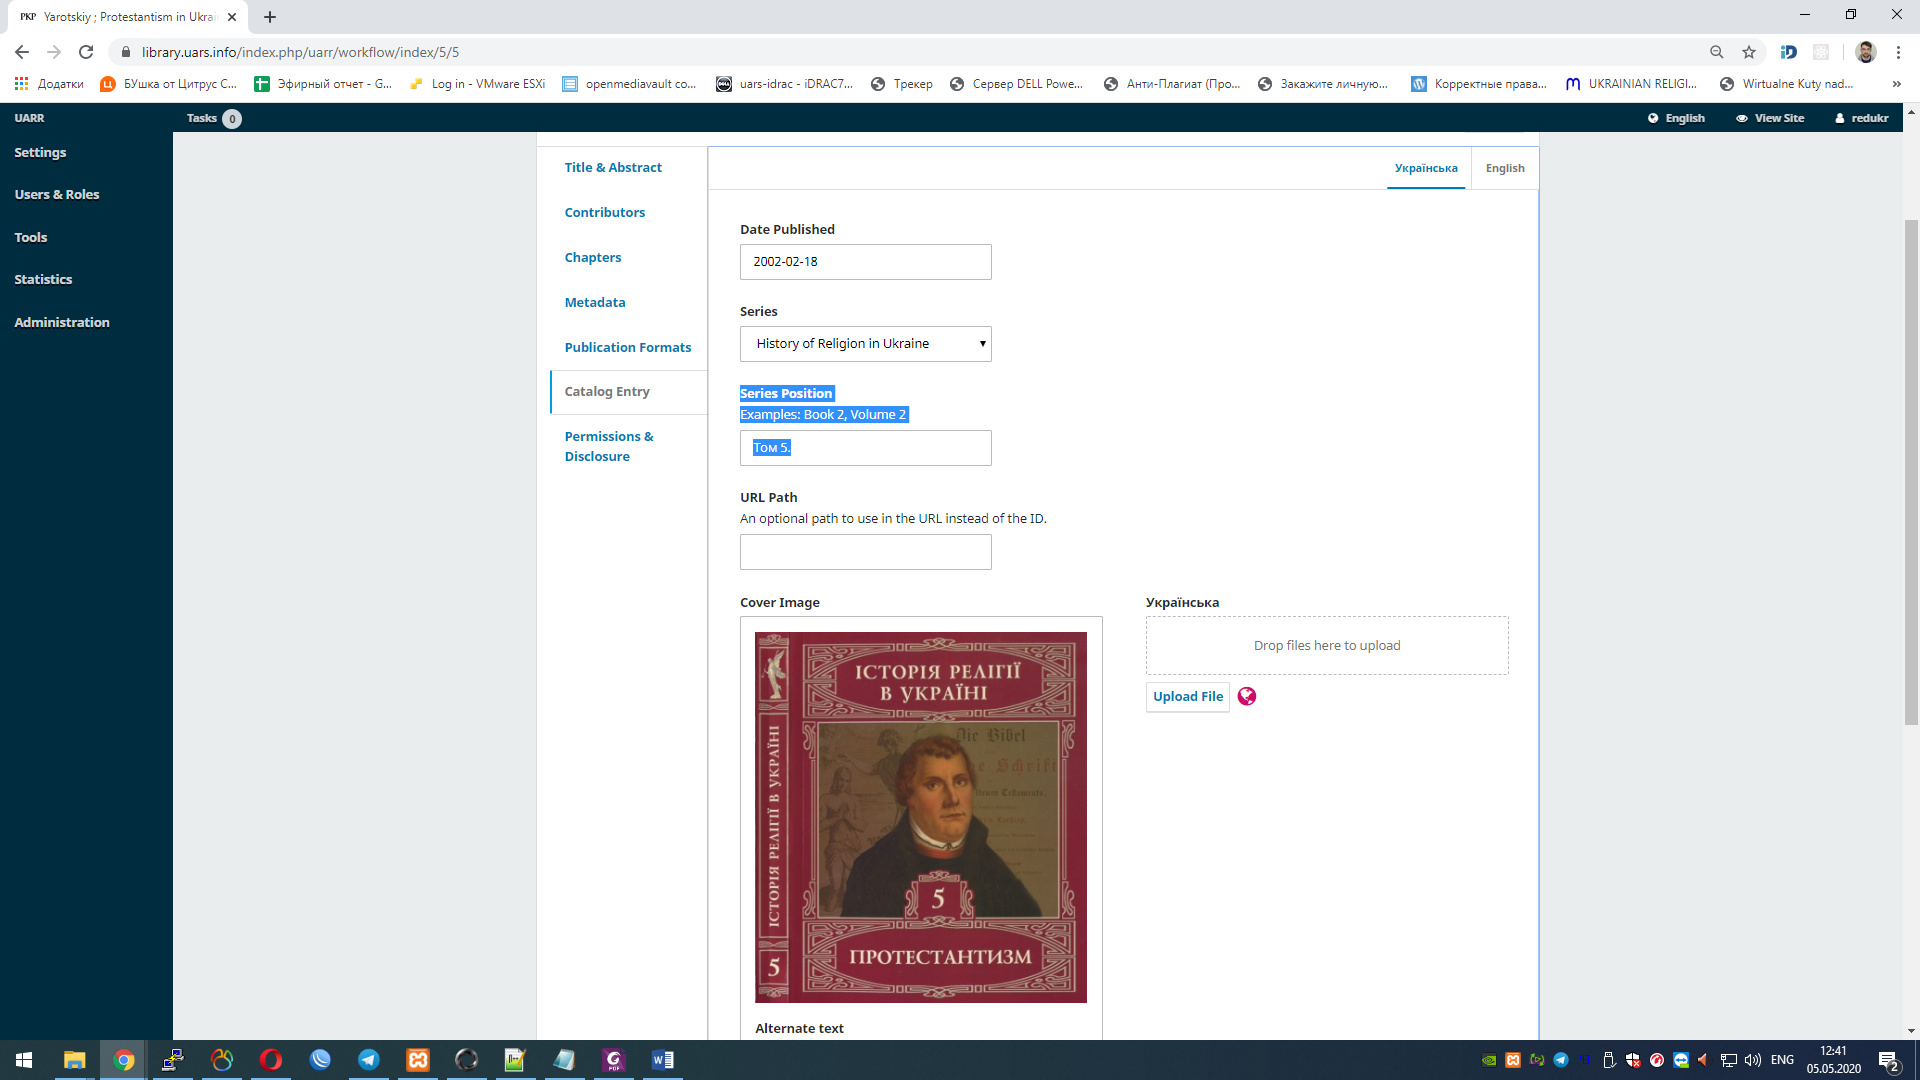Open the Chapters tab
This screenshot has height=1080, width=1920.
592,258
